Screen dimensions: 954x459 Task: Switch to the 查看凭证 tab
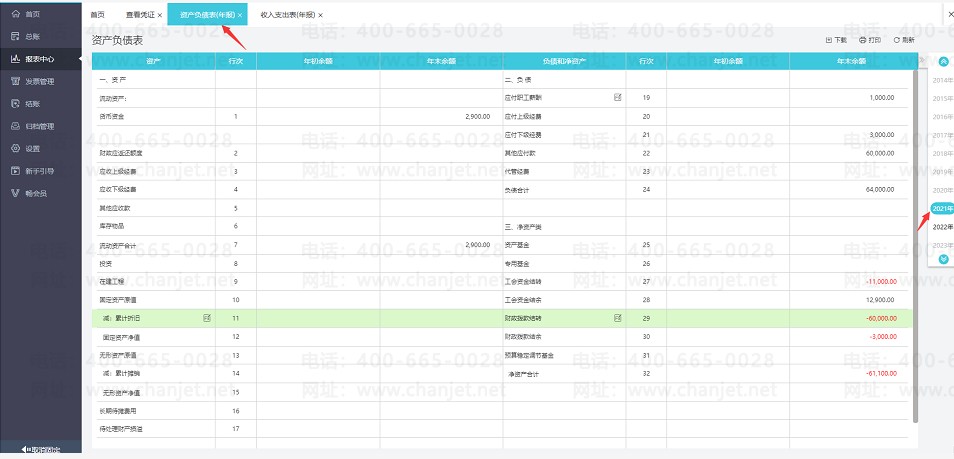[x=139, y=15]
